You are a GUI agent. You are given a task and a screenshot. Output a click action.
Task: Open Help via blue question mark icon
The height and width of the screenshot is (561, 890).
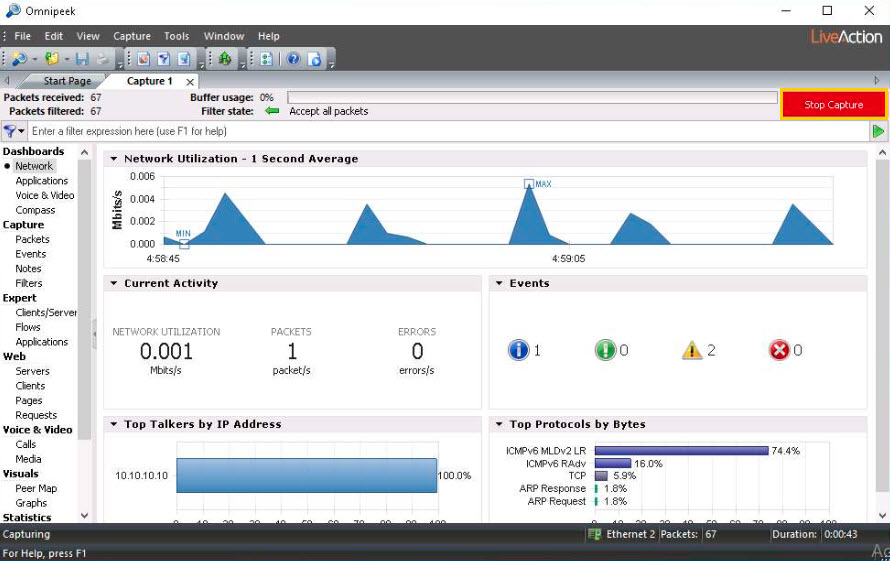pyautogui.click(x=293, y=58)
